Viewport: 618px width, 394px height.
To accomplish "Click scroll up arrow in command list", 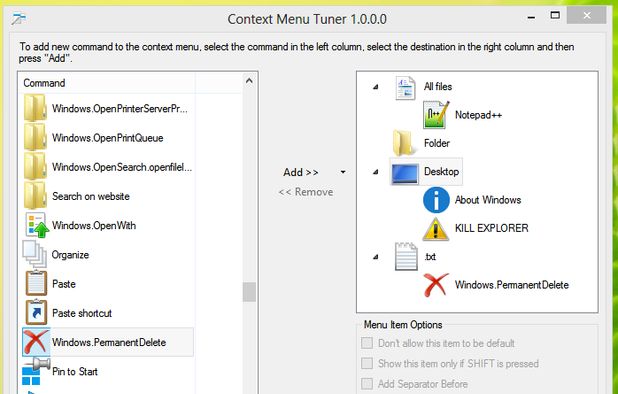I will point(249,81).
